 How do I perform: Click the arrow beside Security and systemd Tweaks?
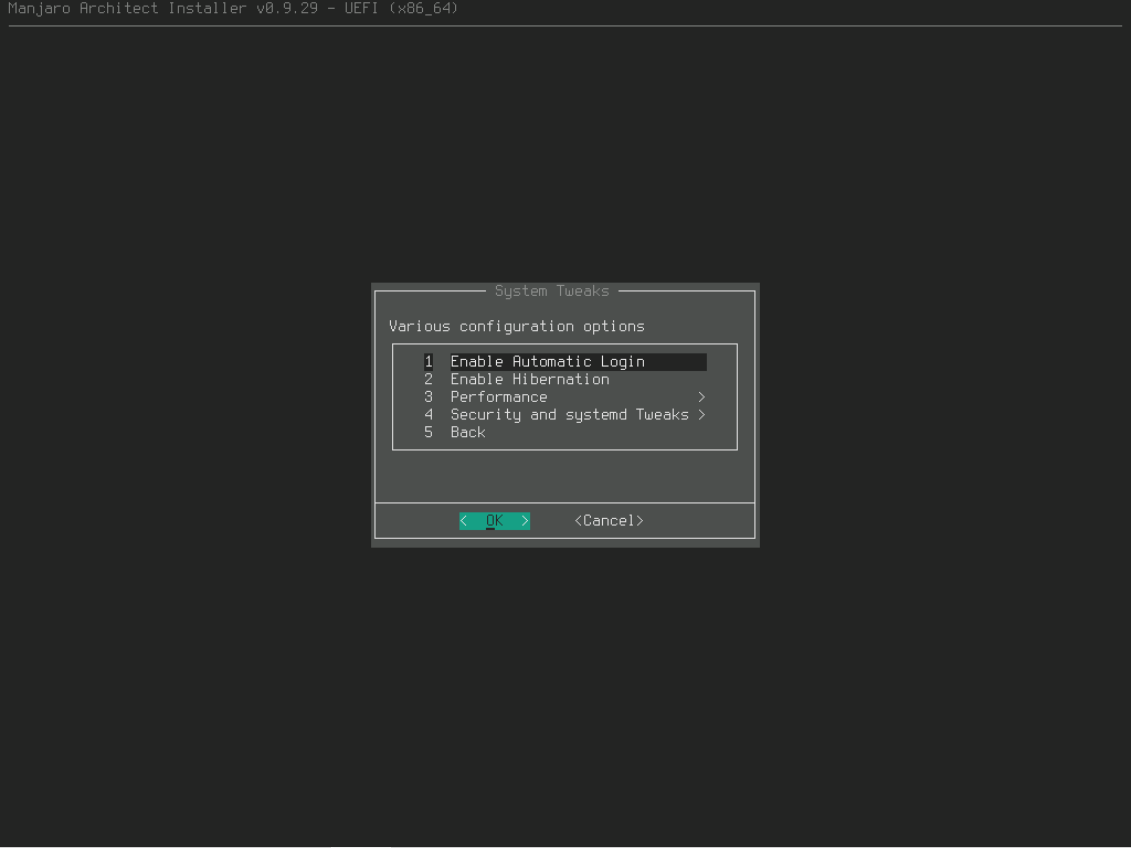click(702, 415)
